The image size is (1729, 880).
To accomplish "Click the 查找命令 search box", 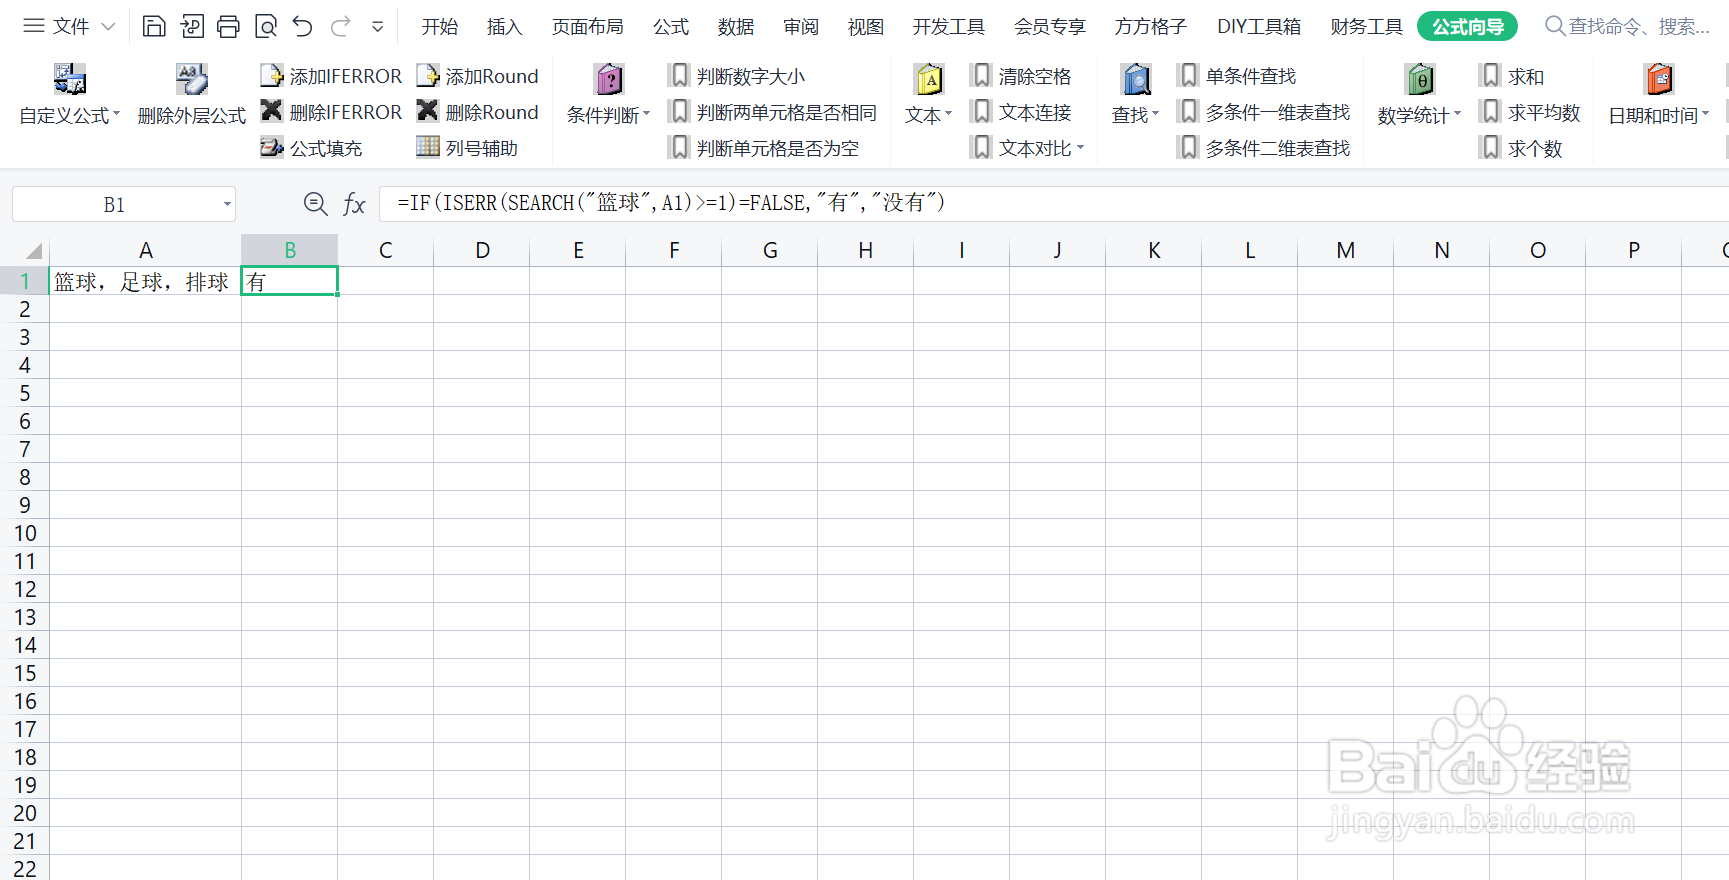I will (x=1628, y=27).
